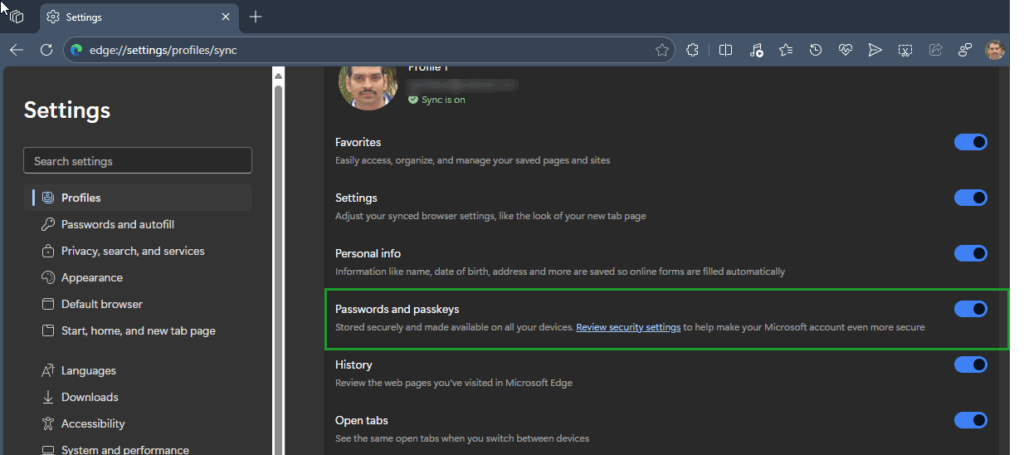Open the Extensions puzzle icon

(692, 50)
